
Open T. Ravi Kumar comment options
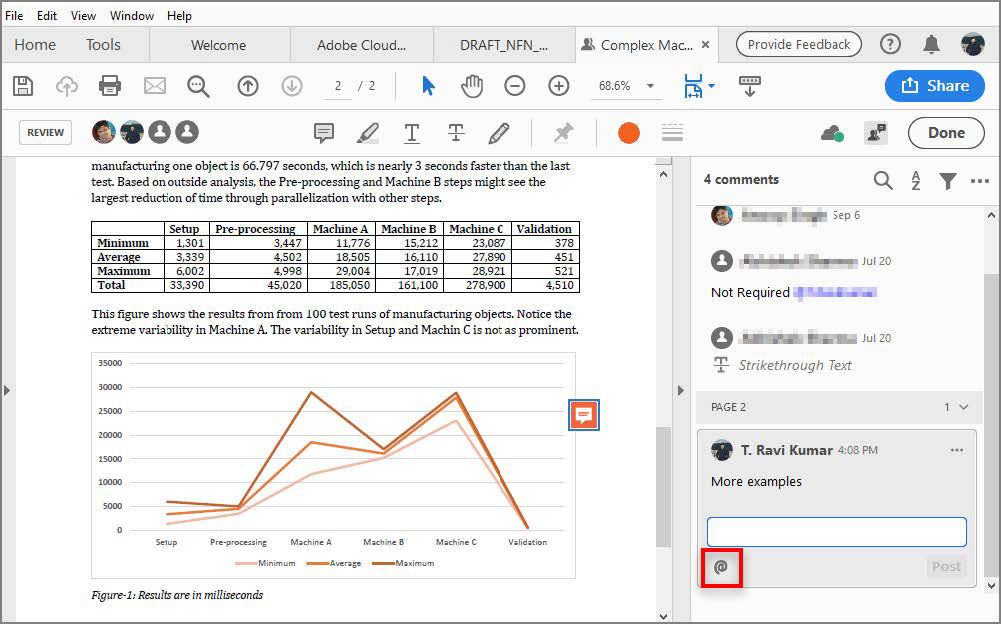coord(956,450)
